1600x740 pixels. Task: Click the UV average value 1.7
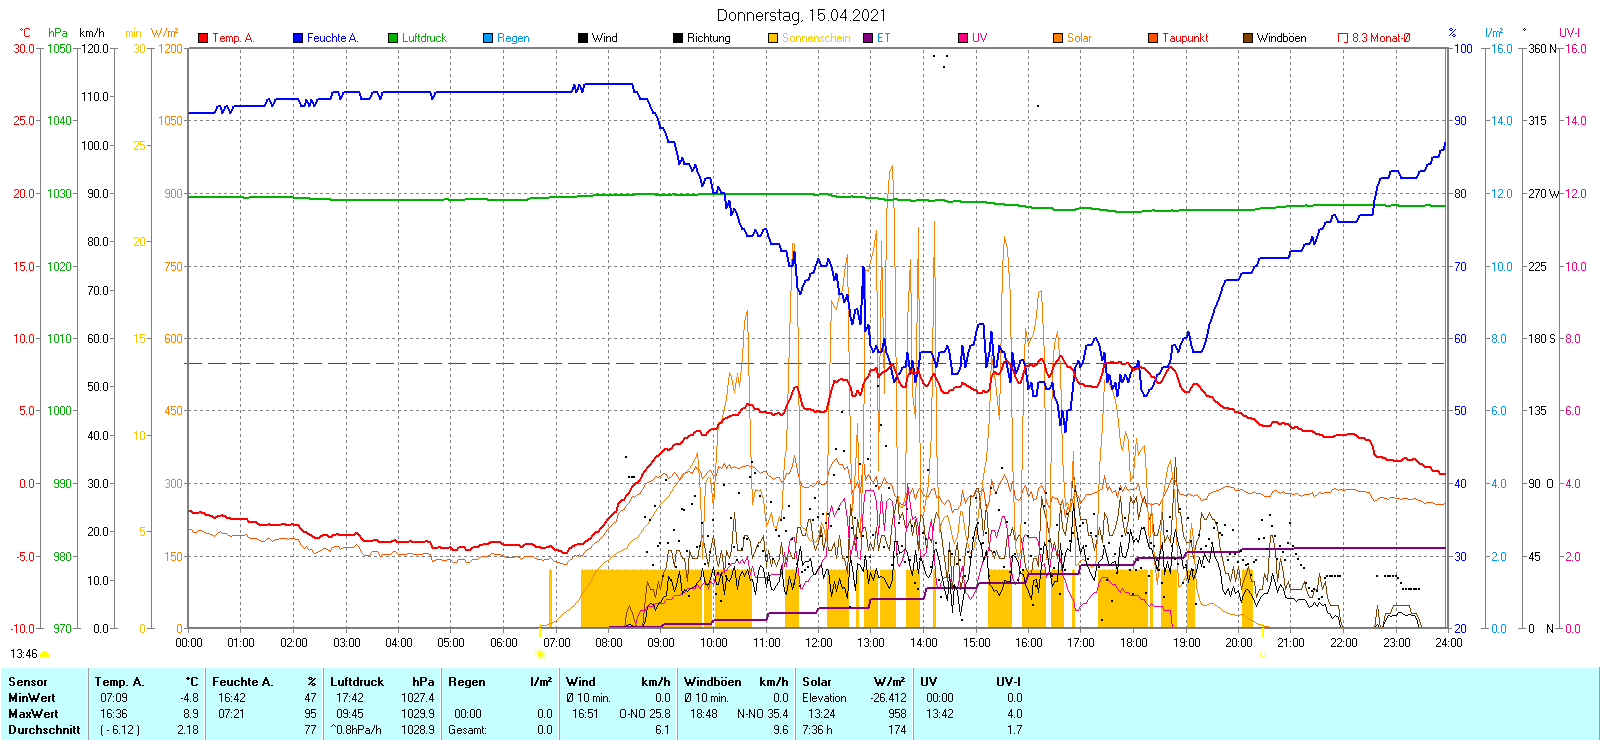coord(1015,730)
